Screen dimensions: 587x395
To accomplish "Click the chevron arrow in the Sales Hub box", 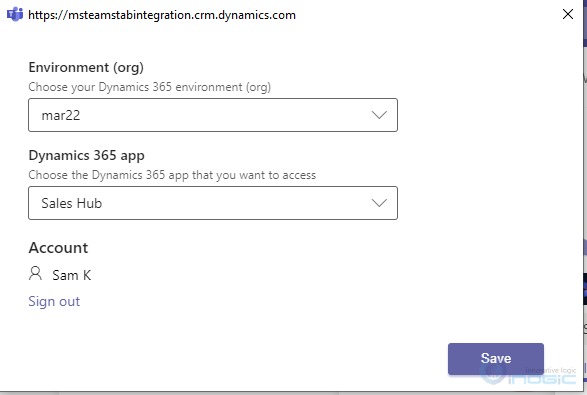I will [x=379, y=203].
